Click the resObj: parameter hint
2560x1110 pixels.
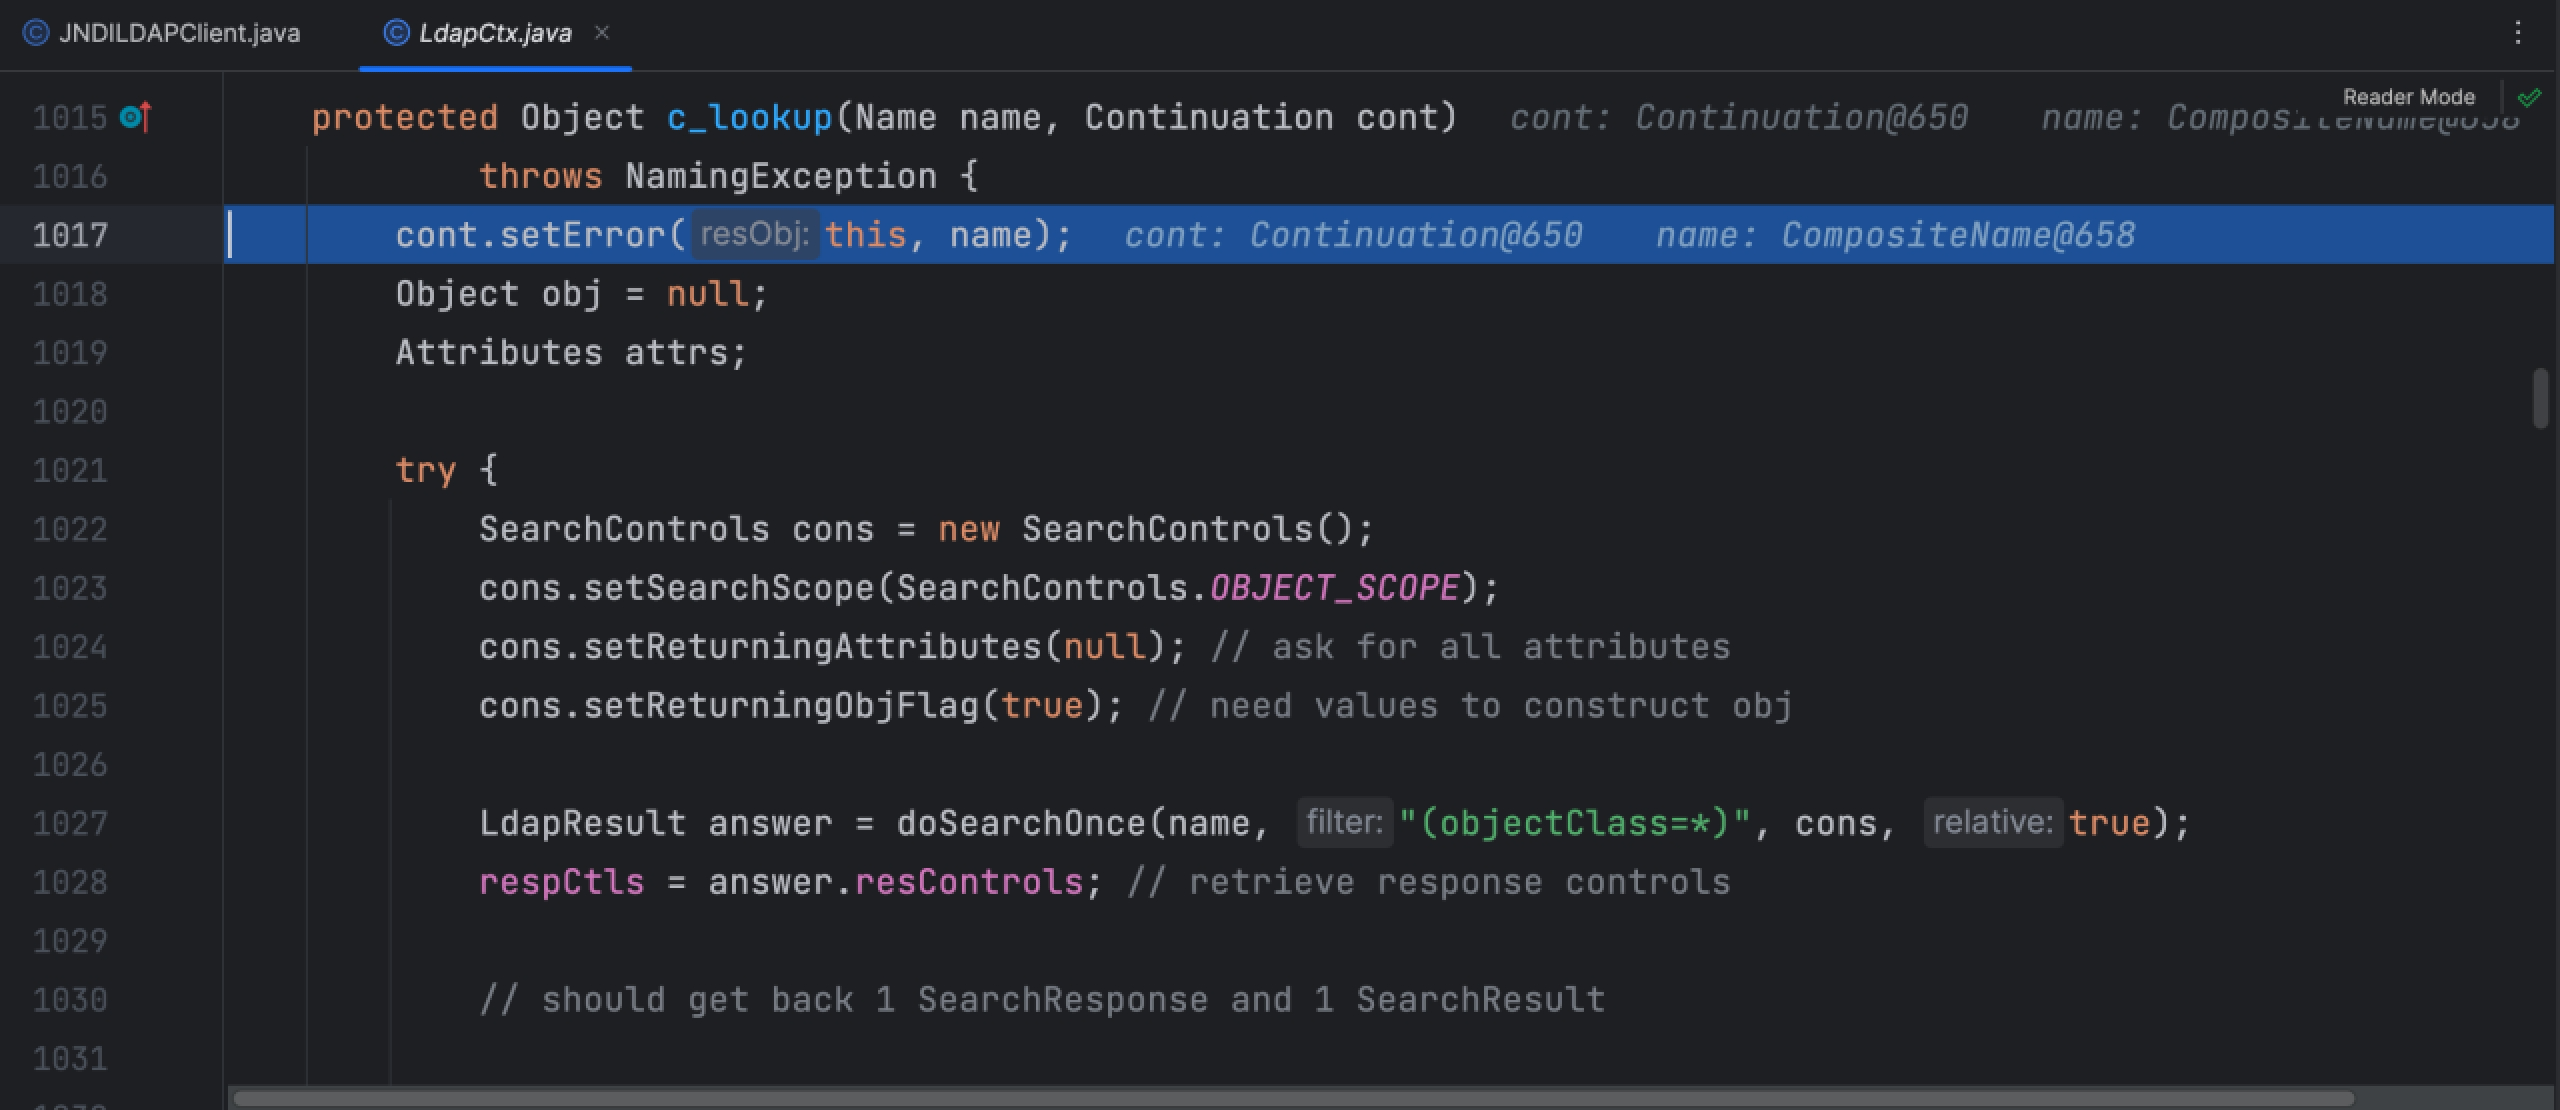pyautogui.click(x=755, y=234)
